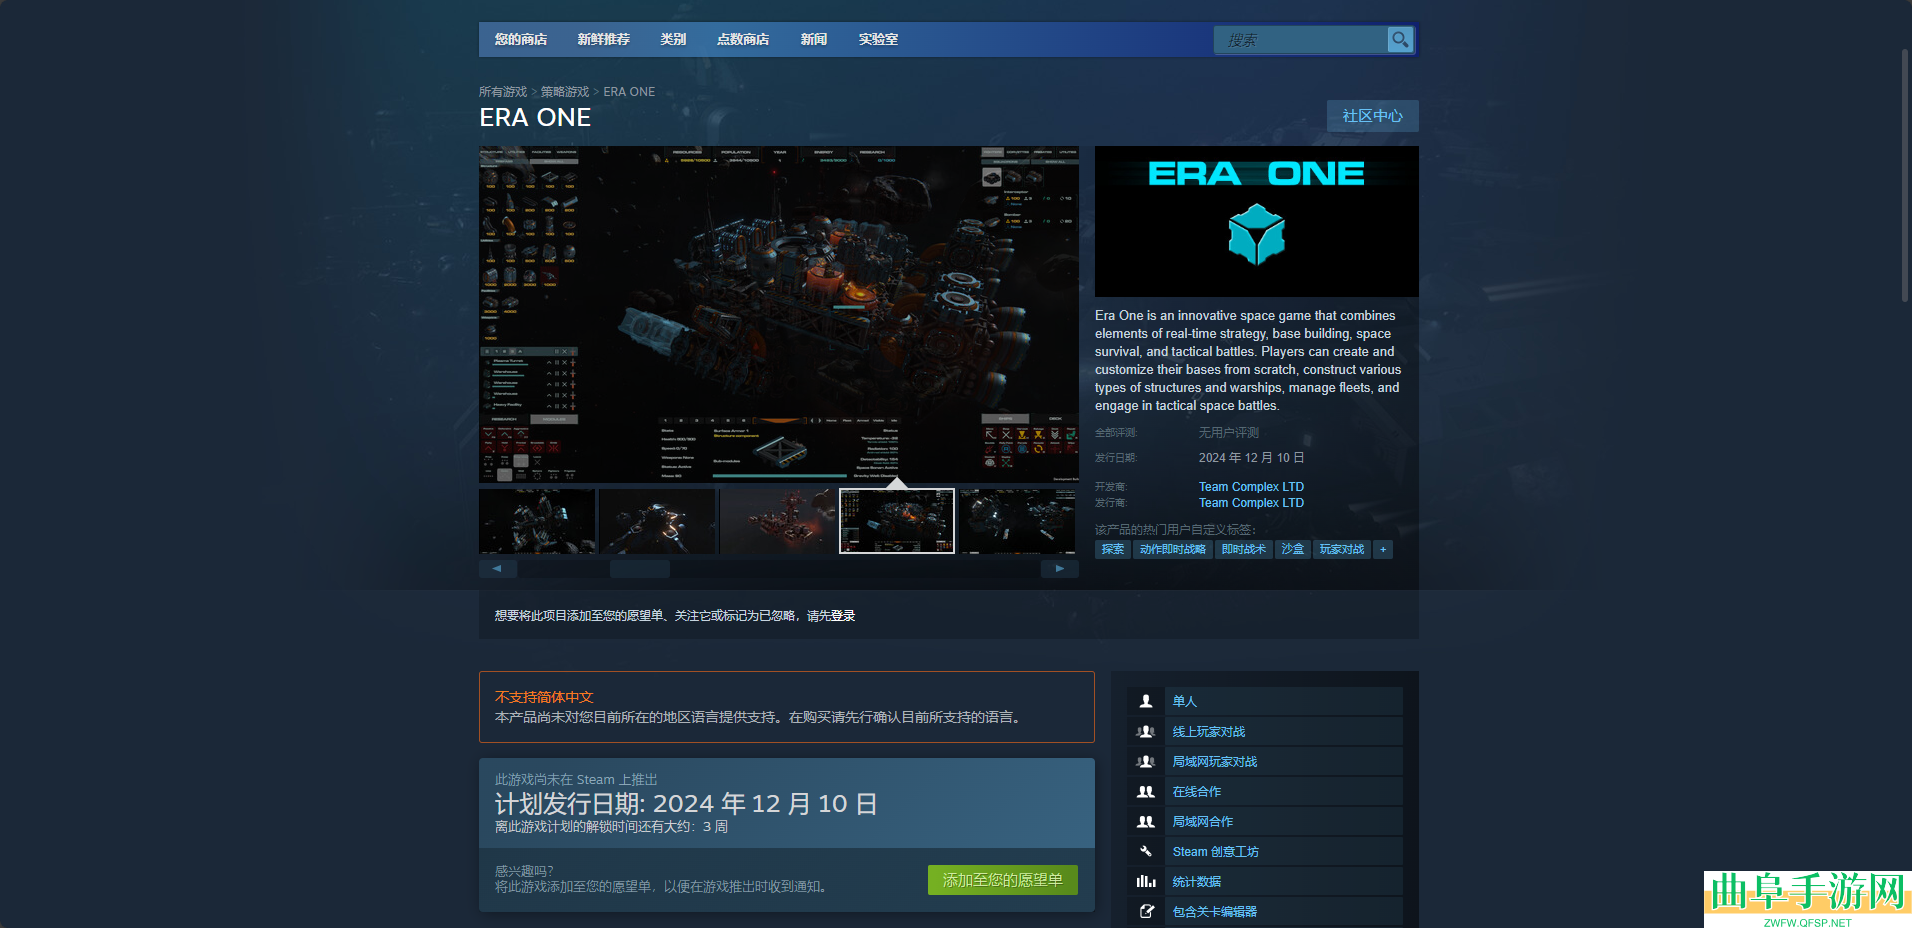Click the main game screenshot

pyautogui.click(x=779, y=314)
